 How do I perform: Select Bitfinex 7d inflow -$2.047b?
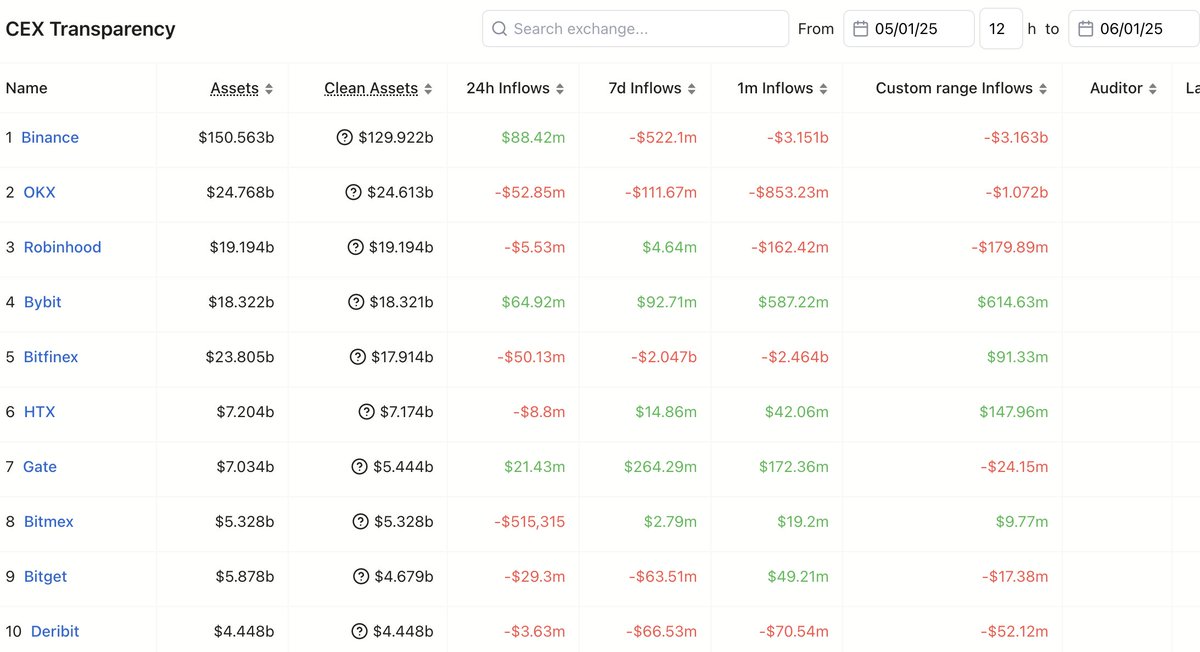[x=664, y=357]
